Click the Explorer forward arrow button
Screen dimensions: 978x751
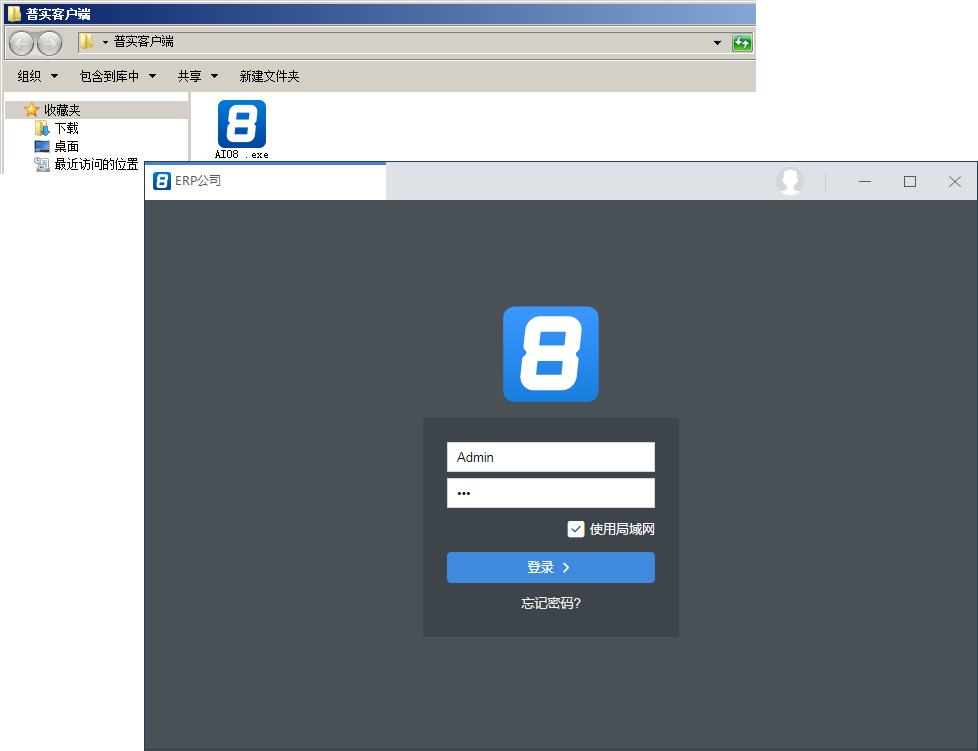tap(49, 43)
